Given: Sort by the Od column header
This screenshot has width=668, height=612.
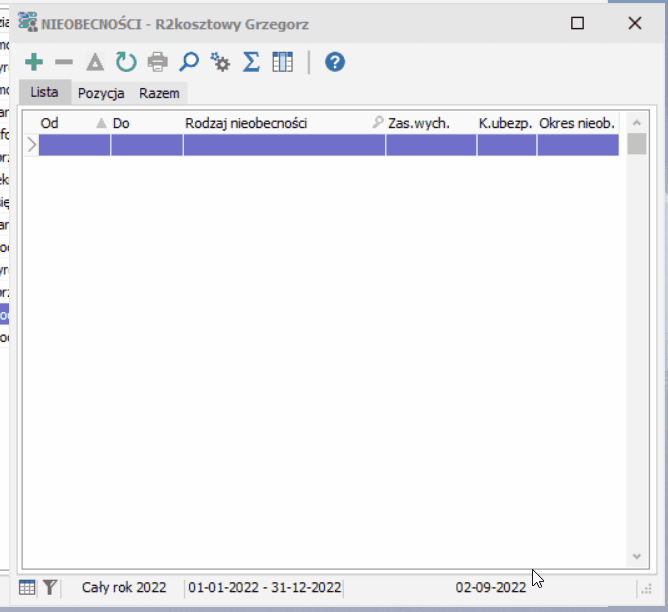Looking at the screenshot, I should point(49,124).
